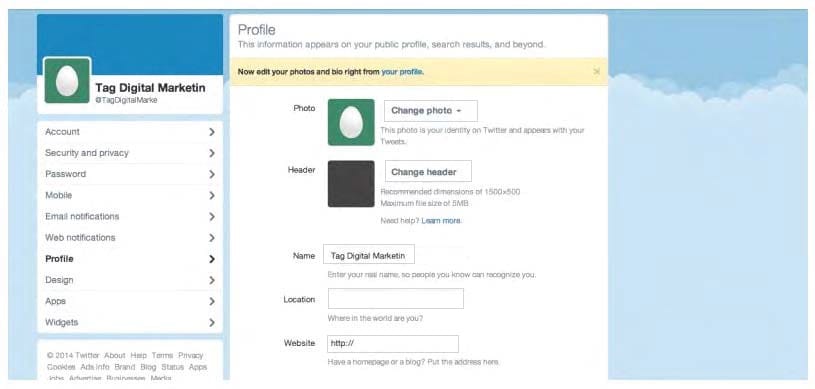Screen dimensions: 815x389
Task: Click the egg avatar in the sidebar card
Action: coord(67,81)
